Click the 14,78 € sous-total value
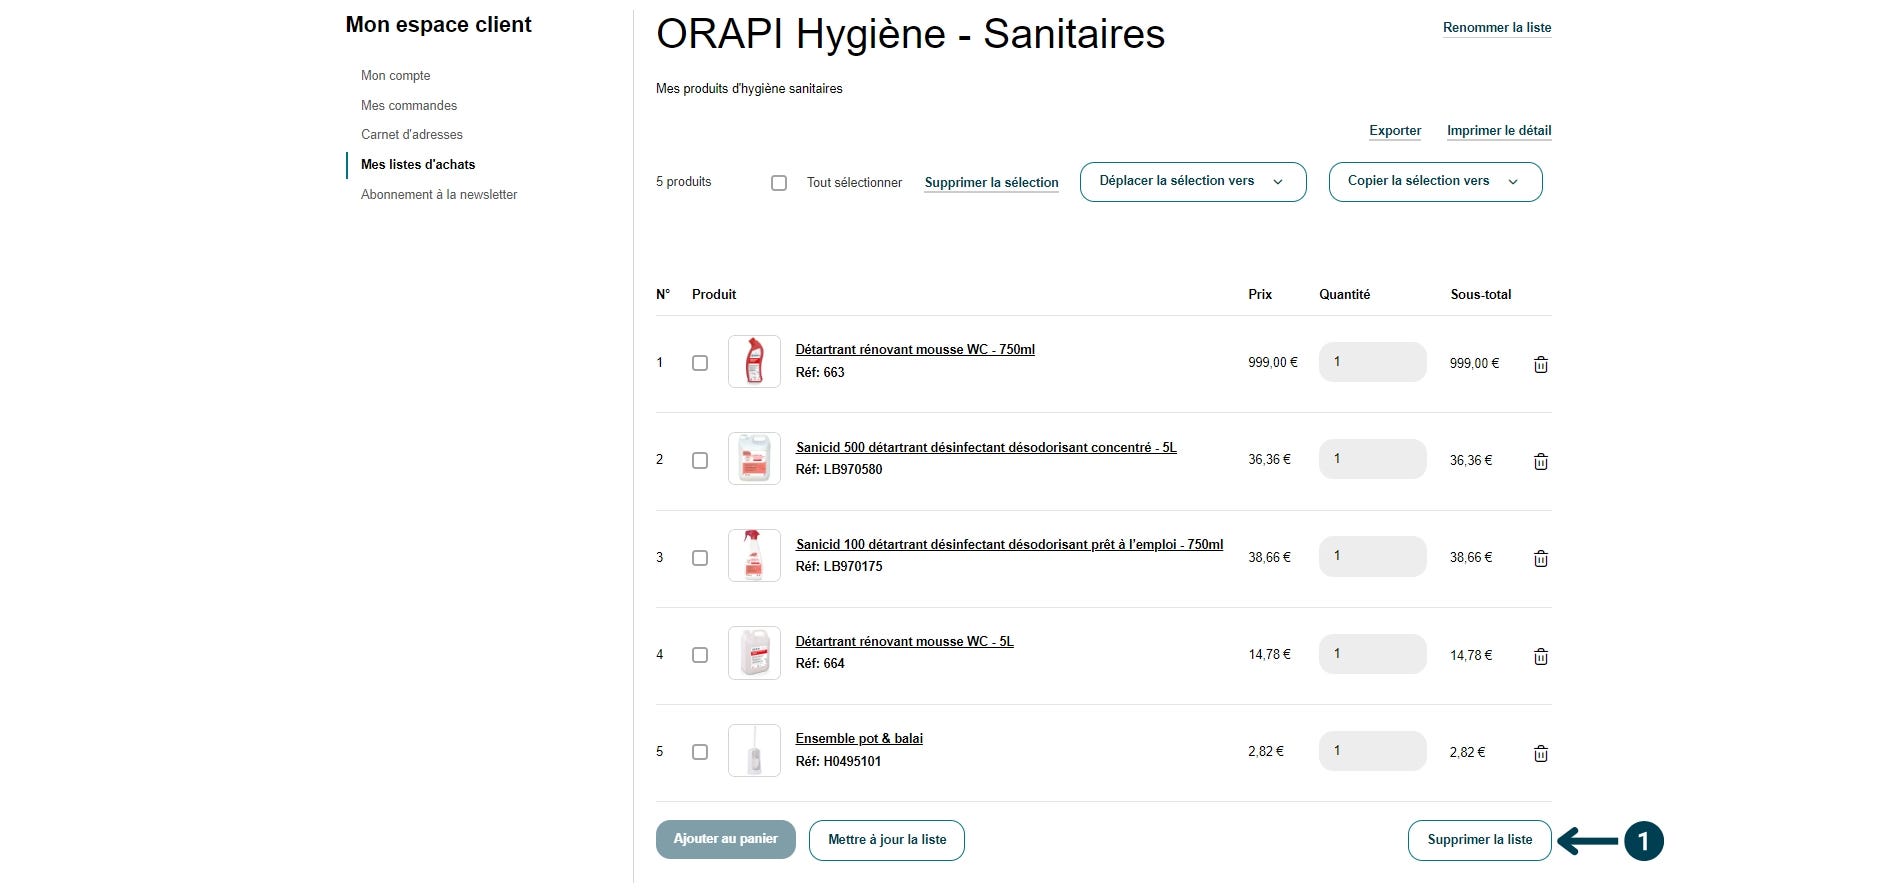The width and height of the screenshot is (1896, 893). click(x=1471, y=656)
